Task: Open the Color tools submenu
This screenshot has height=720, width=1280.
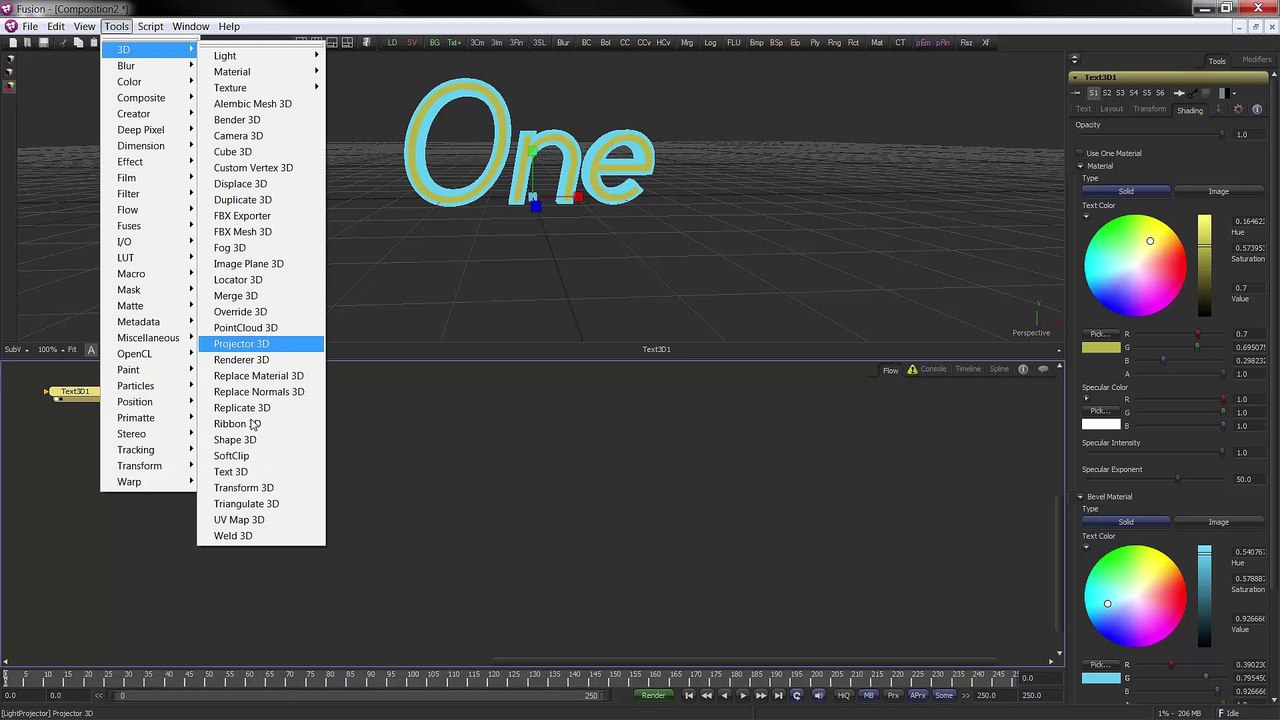Action: [x=149, y=82]
